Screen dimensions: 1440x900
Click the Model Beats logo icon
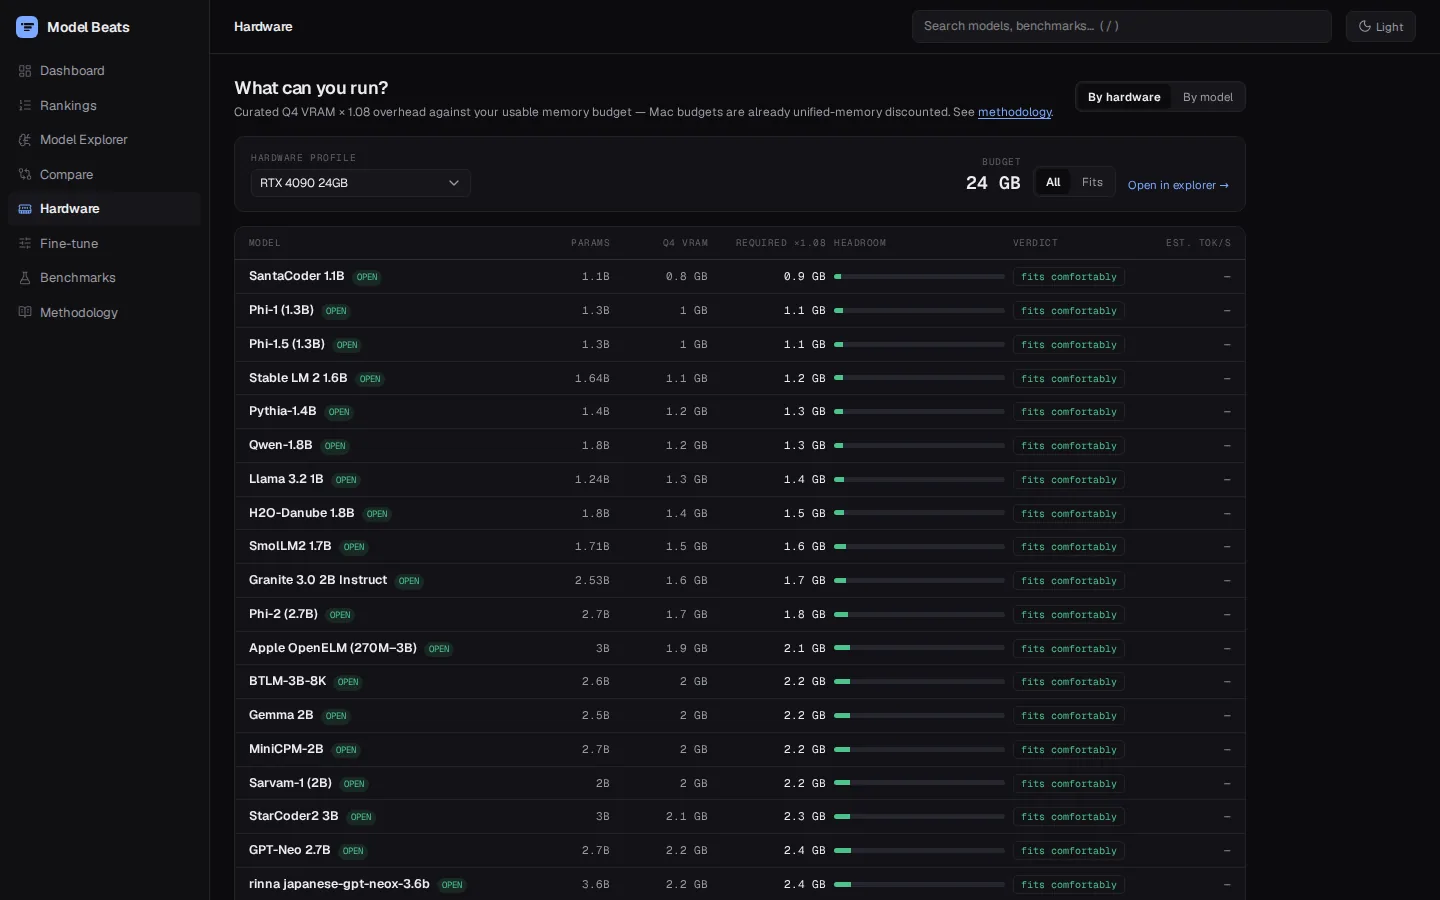coord(27,27)
